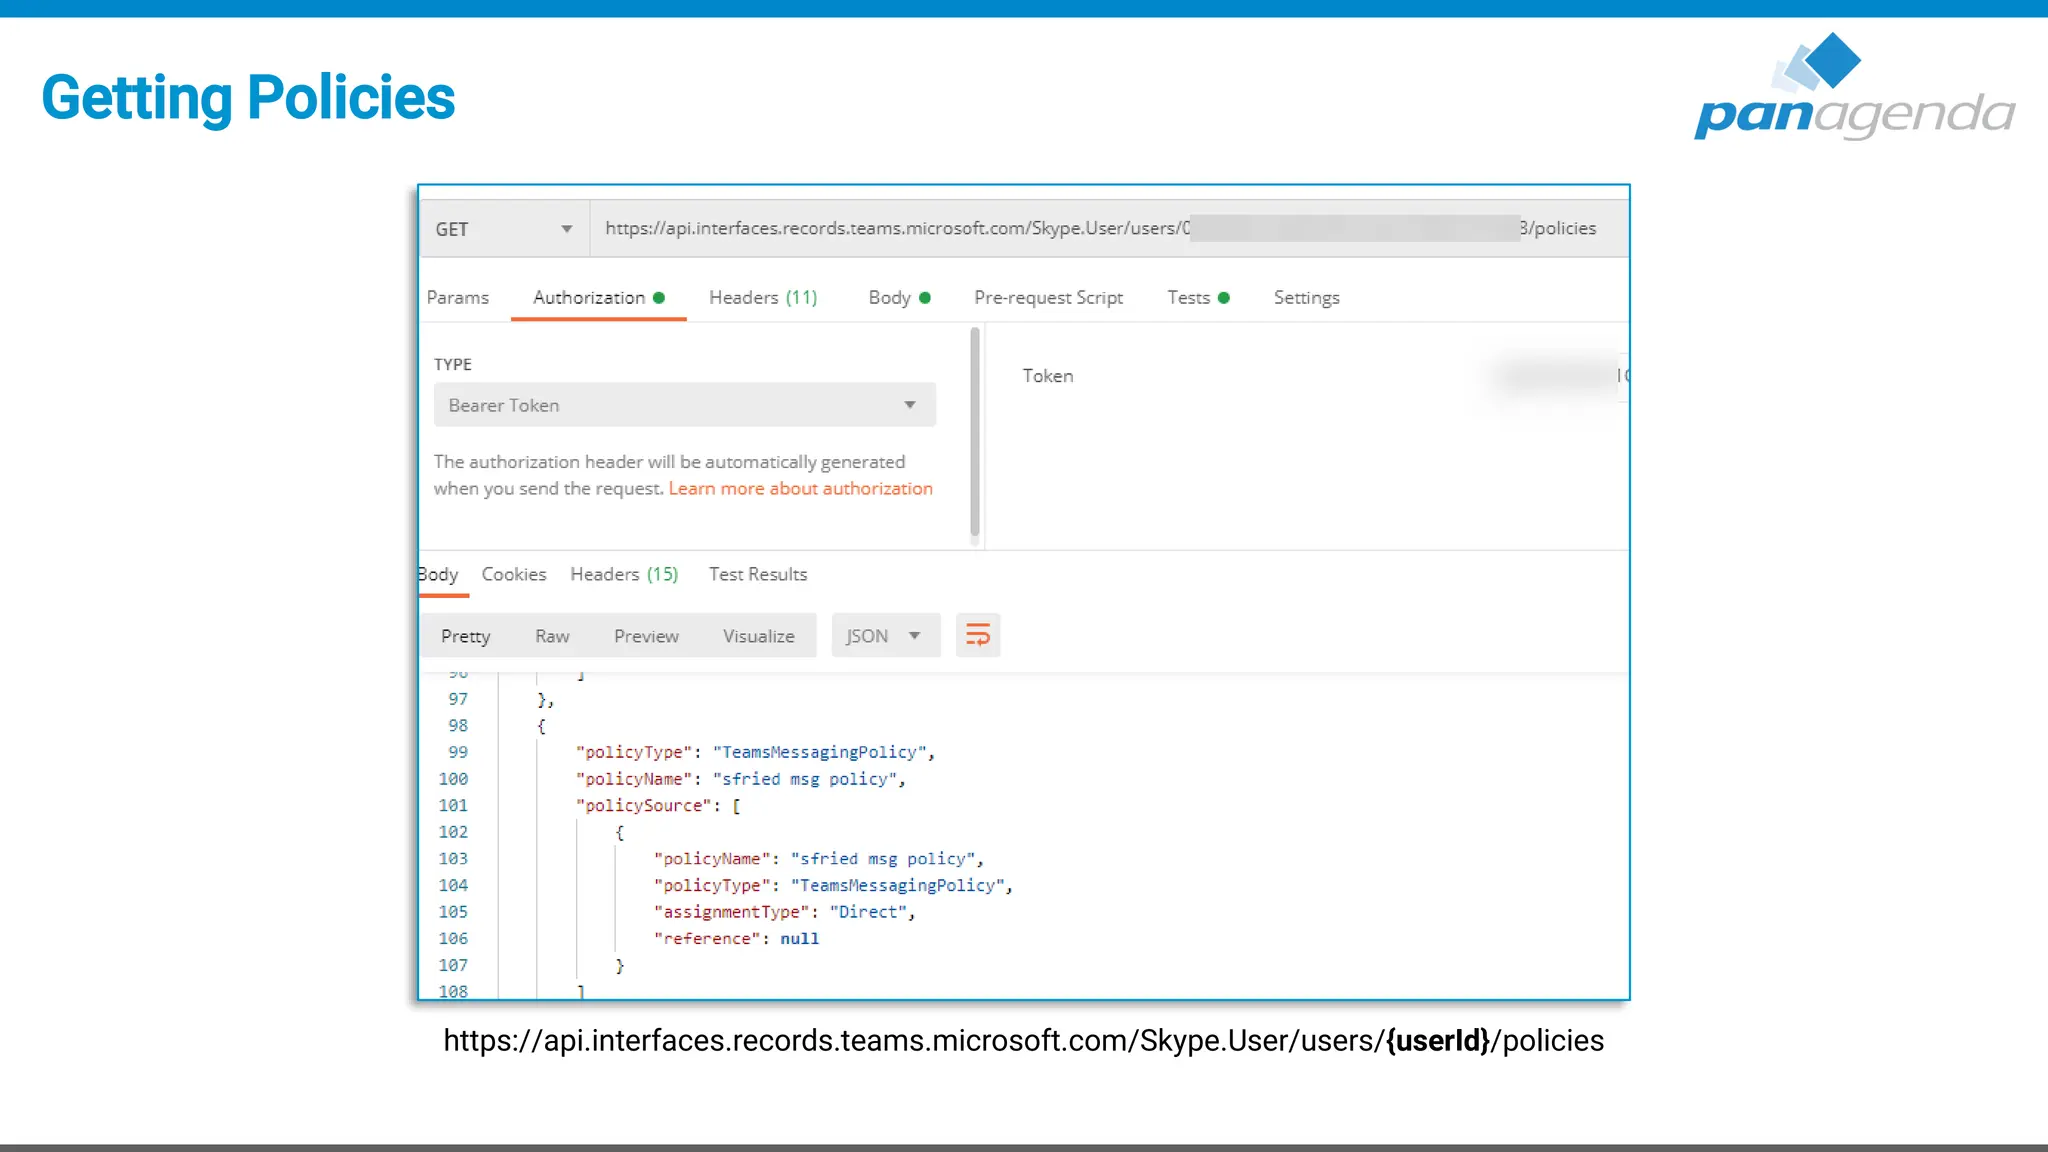Choose the Raw response view
Viewport: 2048px width, 1152px height.
point(552,636)
